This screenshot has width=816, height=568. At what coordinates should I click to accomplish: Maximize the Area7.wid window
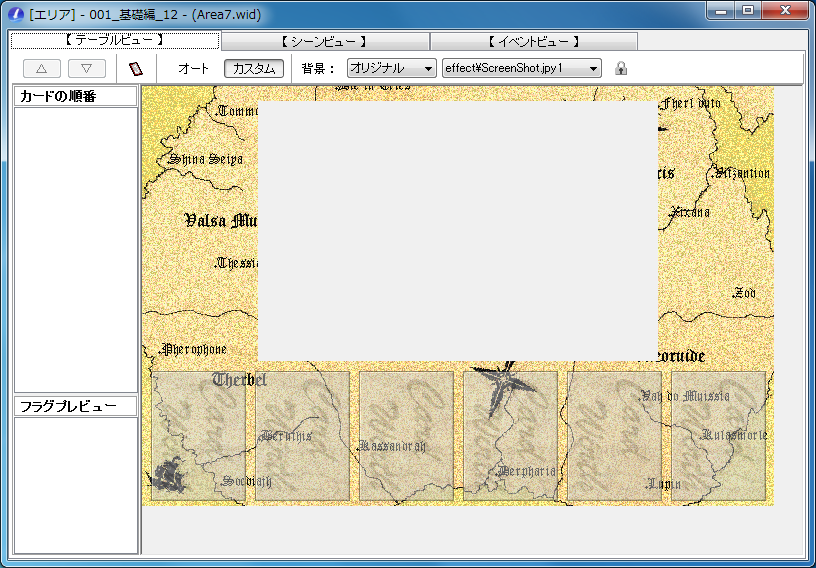748,10
